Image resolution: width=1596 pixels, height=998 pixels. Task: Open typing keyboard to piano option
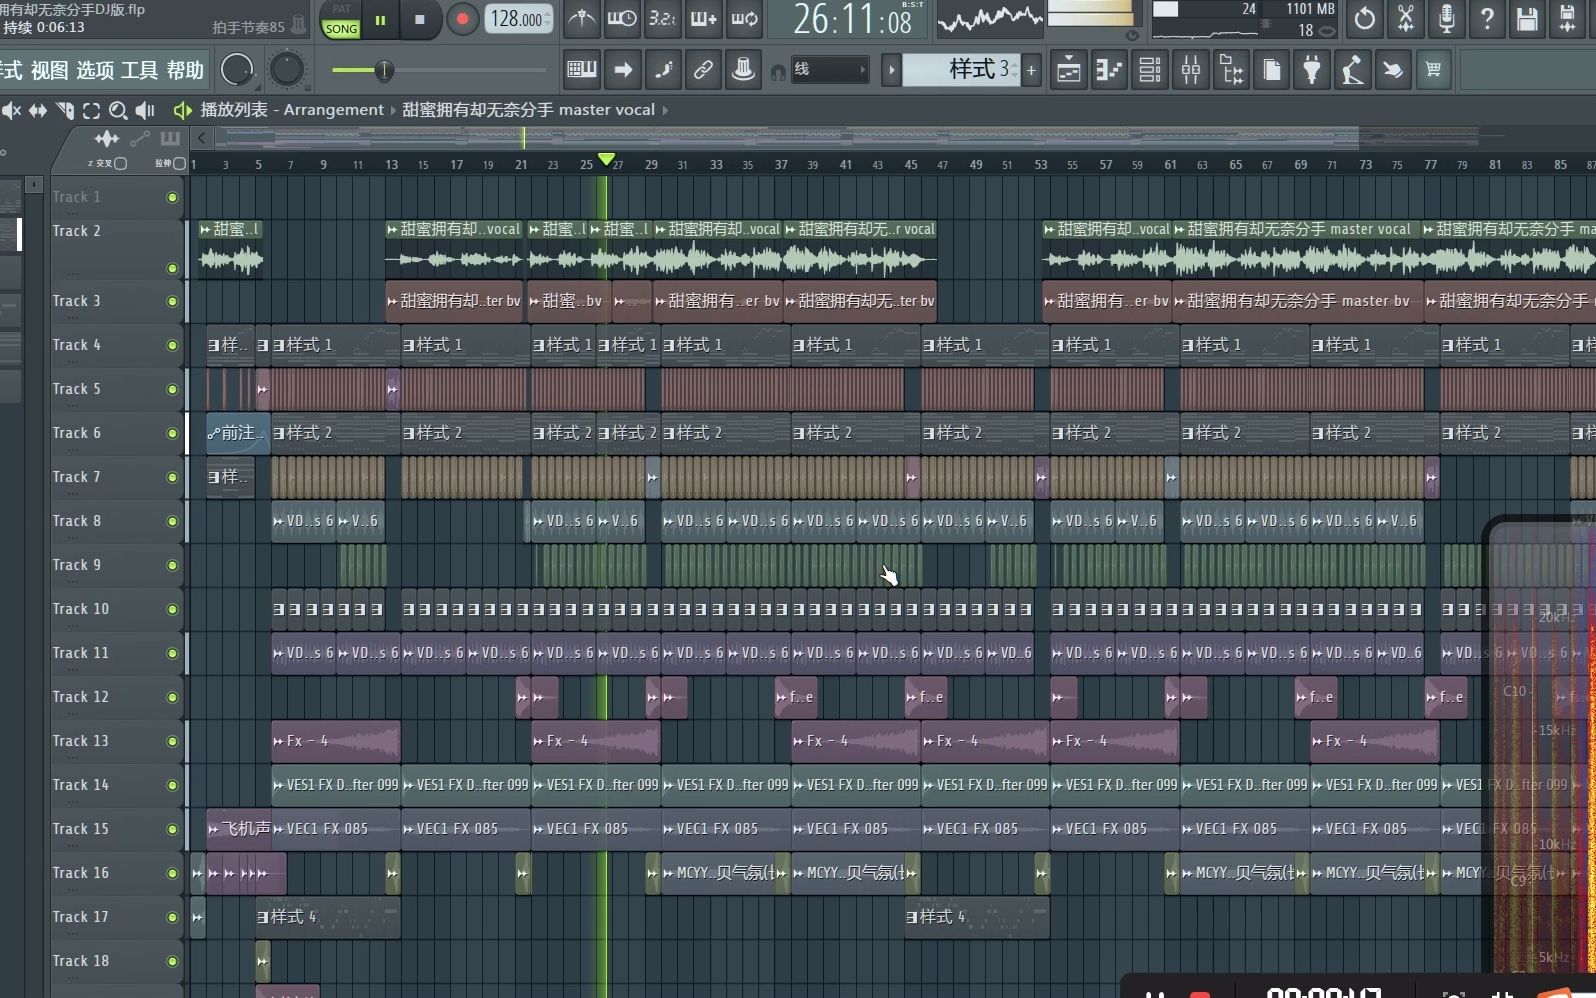click(582, 70)
